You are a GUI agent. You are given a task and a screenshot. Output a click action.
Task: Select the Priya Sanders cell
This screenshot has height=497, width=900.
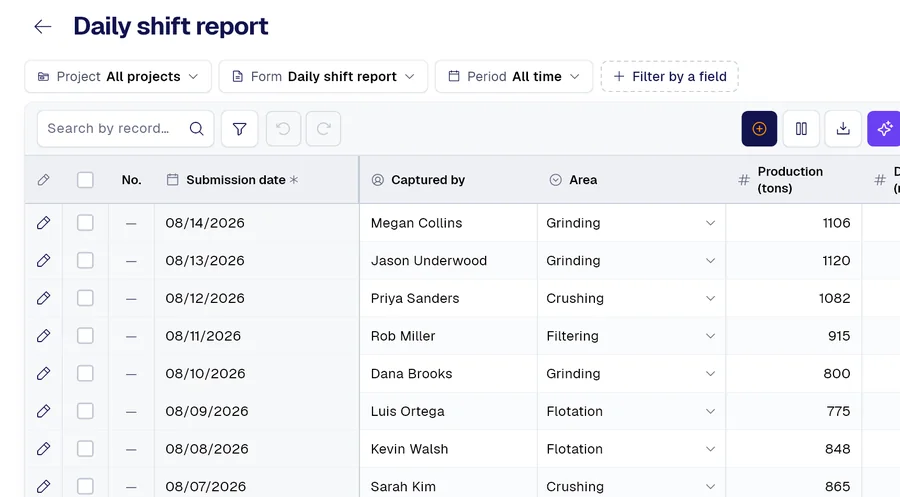449,298
